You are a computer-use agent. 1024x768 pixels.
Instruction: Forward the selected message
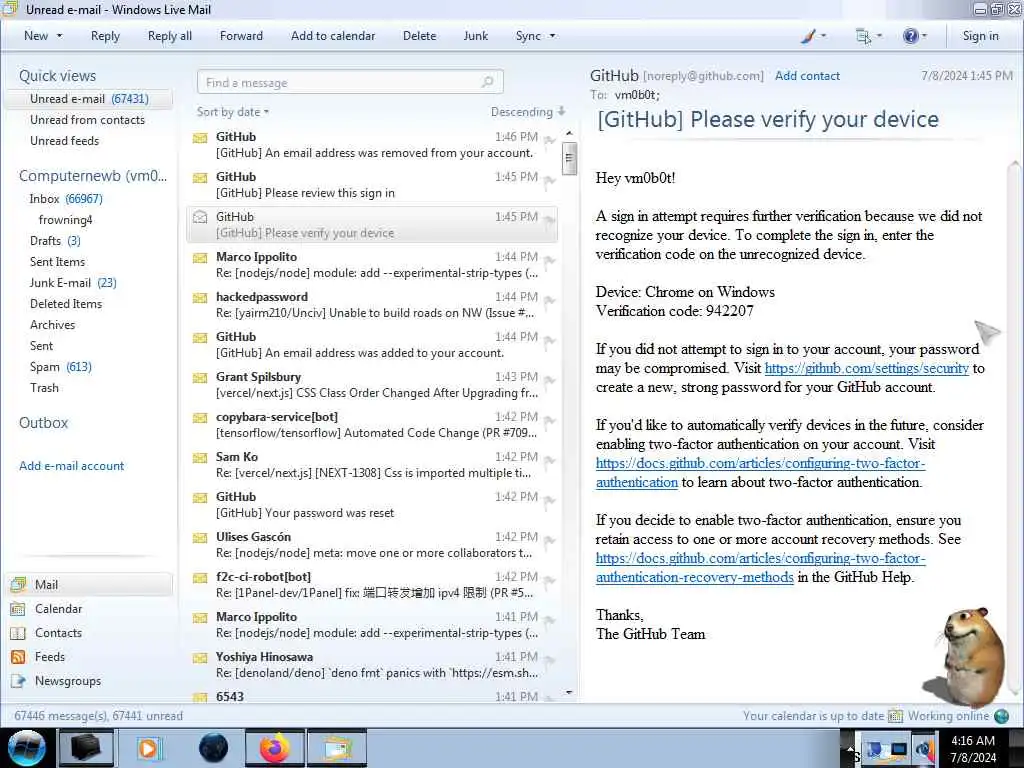click(x=241, y=36)
